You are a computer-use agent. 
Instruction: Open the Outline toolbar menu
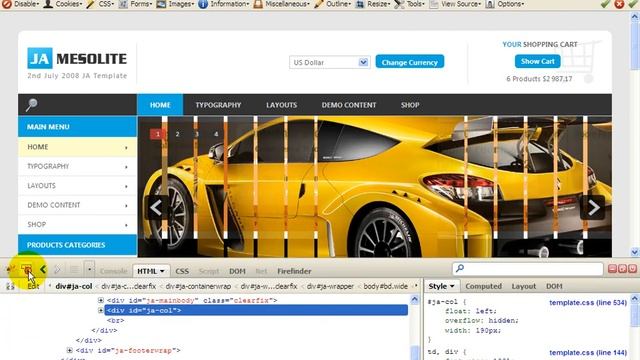(x=333, y=4)
